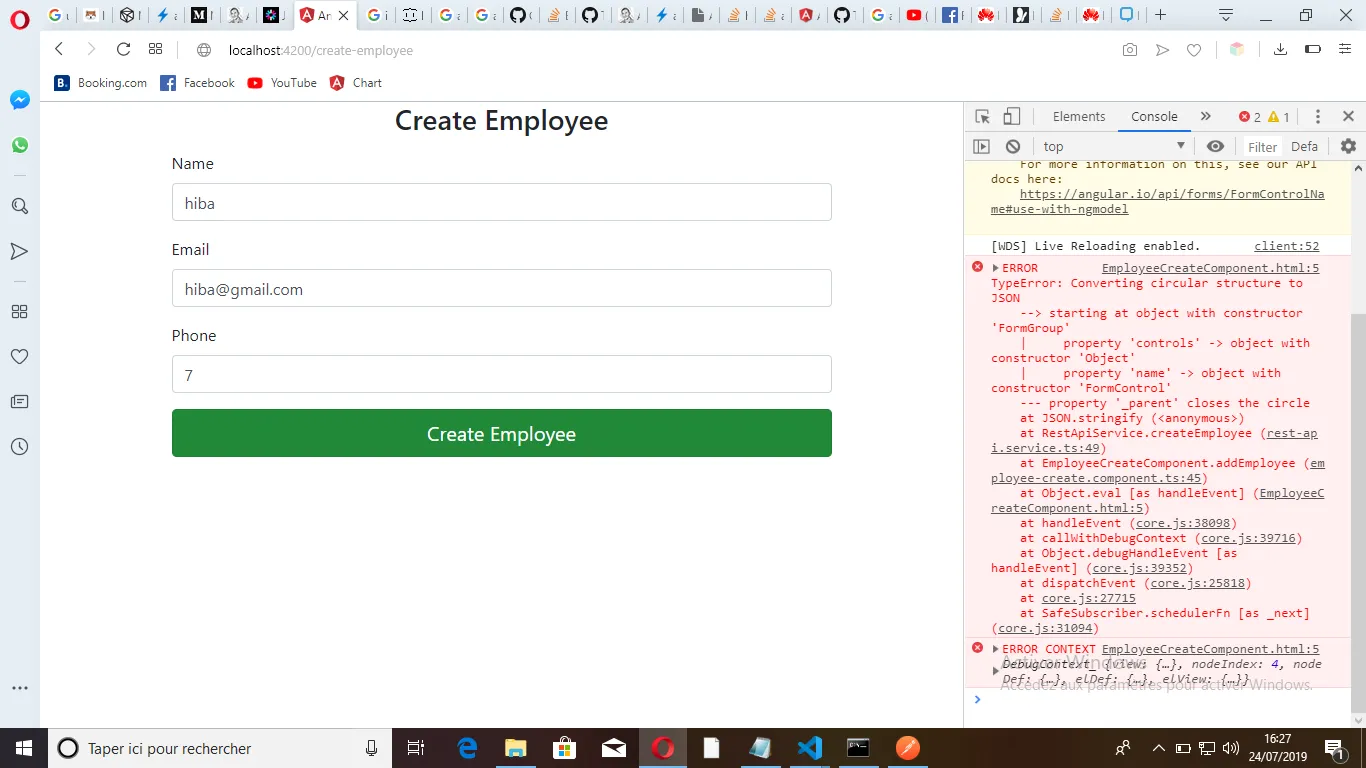This screenshot has height=768, width=1366.
Task: Toggle live expression eye icon
Action: (1215, 146)
